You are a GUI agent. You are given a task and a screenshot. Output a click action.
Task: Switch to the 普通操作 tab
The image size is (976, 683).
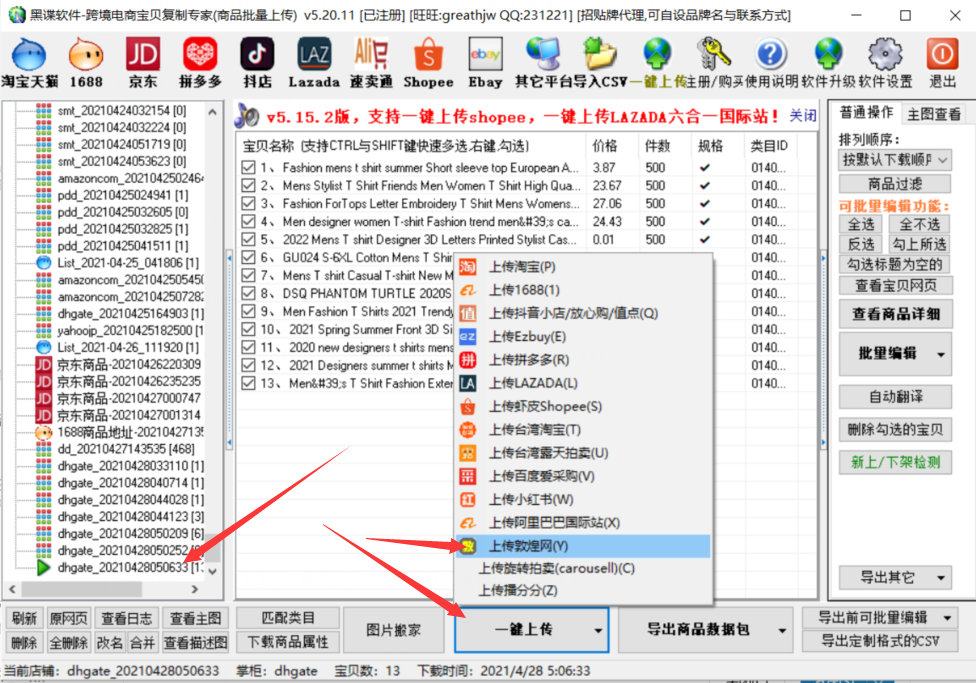tap(866, 113)
